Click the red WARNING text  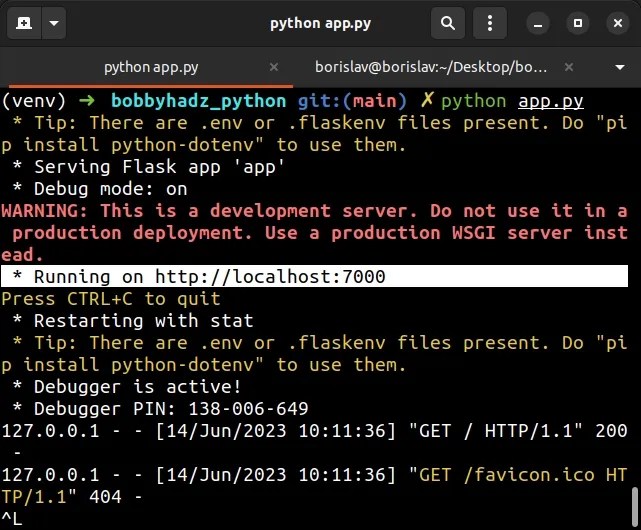tap(314, 233)
